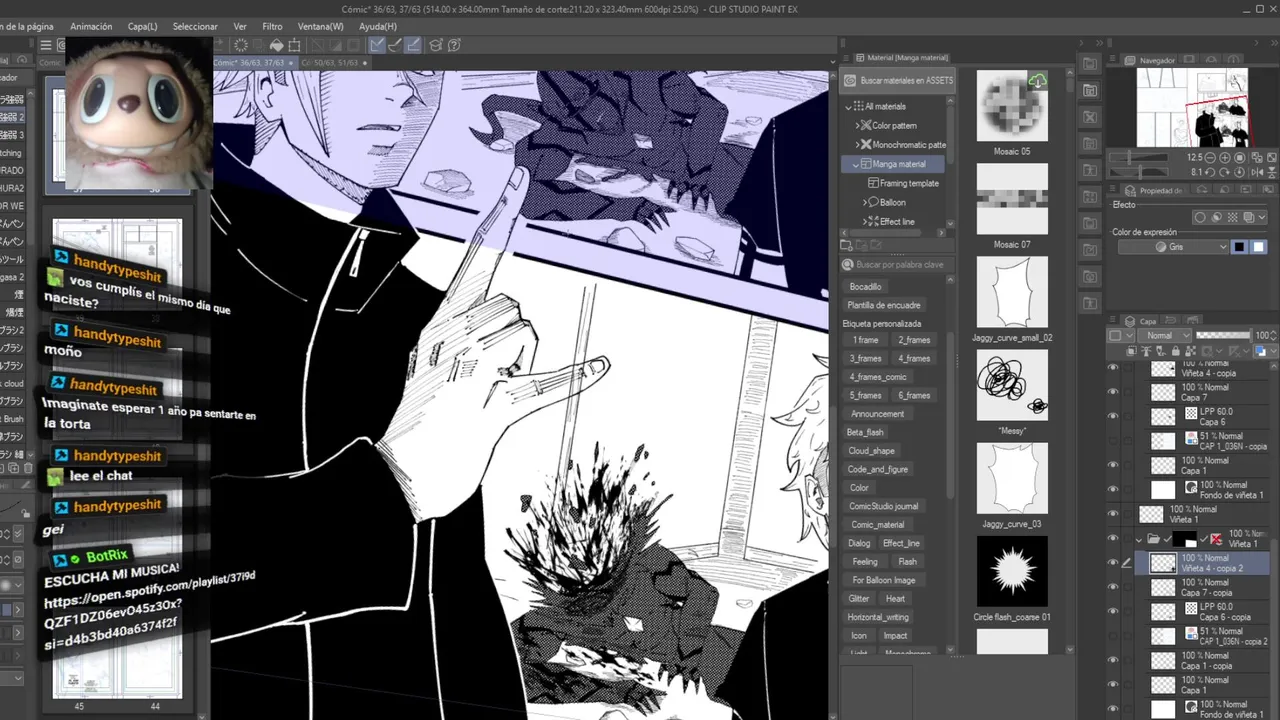Click Buscar materiales en ASSETS button
1280x720 pixels.
click(897, 80)
